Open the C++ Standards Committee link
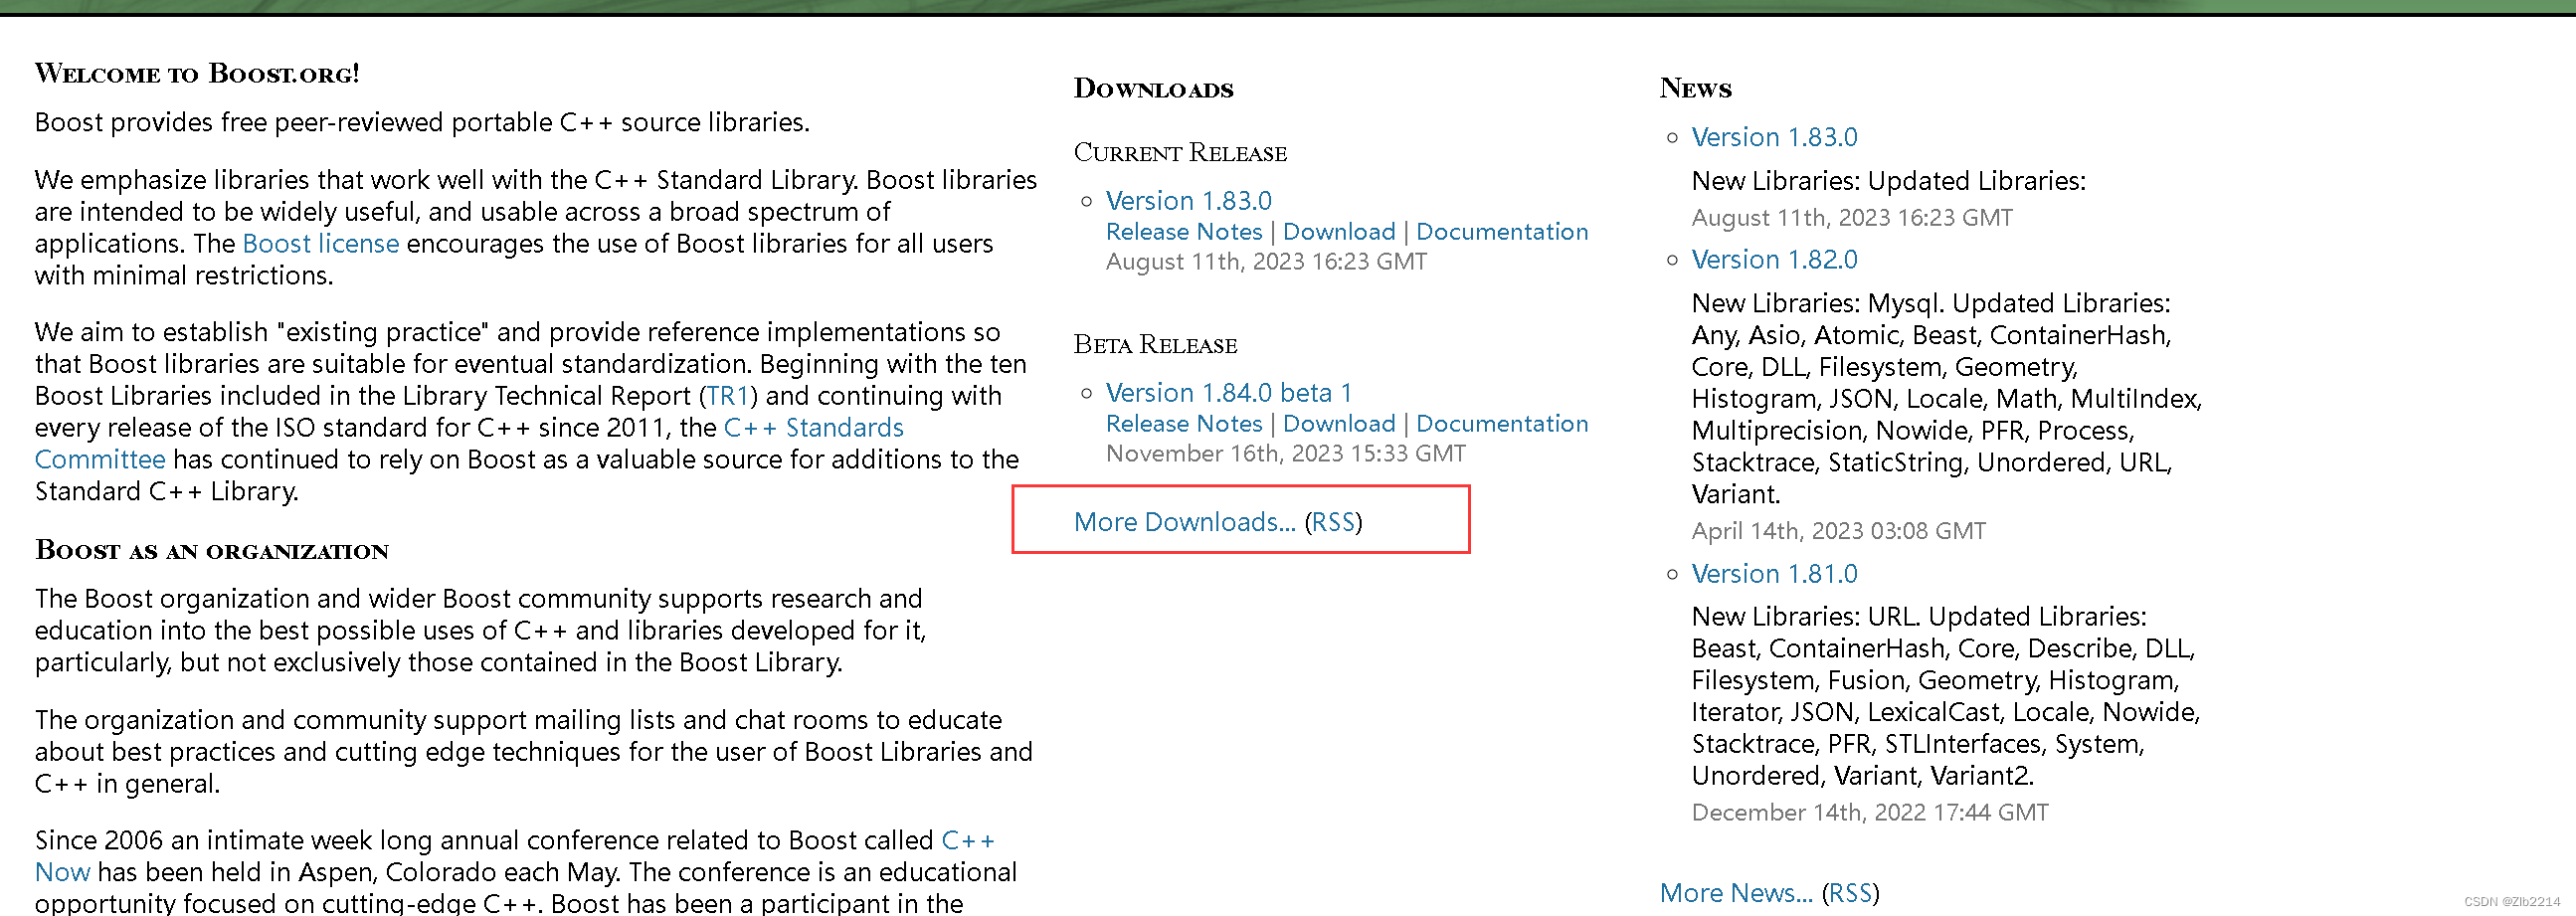 813,428
